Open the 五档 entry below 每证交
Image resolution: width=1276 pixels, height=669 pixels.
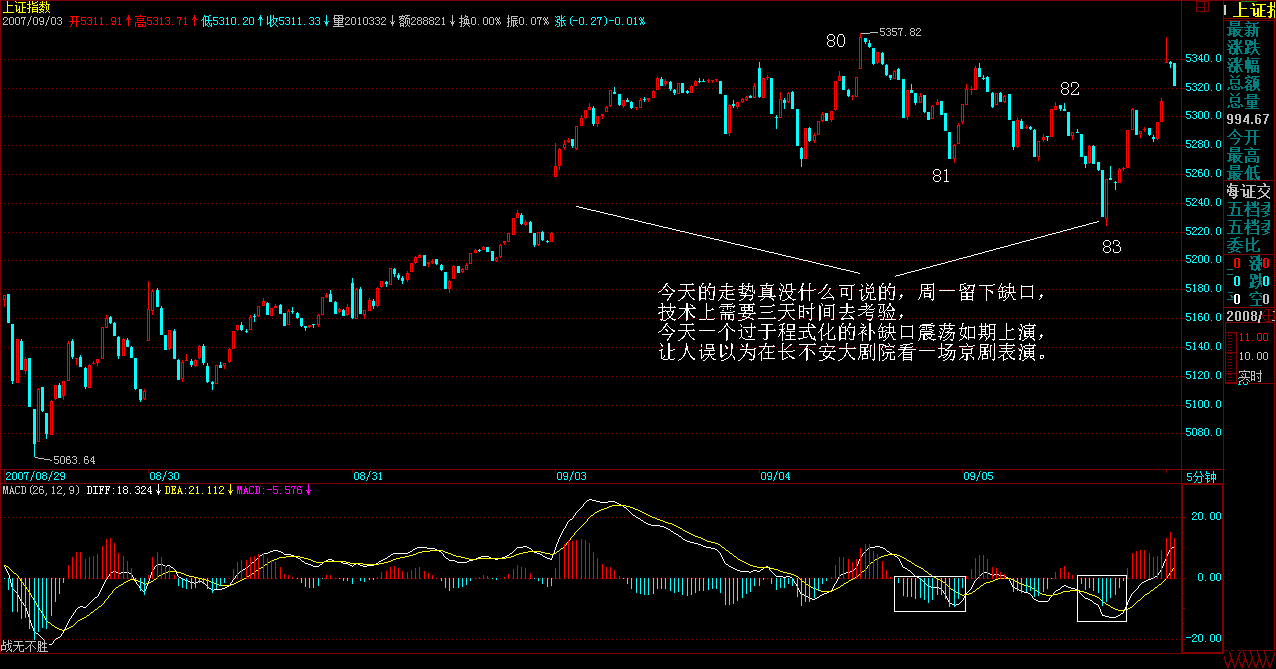pos(1250,209)
